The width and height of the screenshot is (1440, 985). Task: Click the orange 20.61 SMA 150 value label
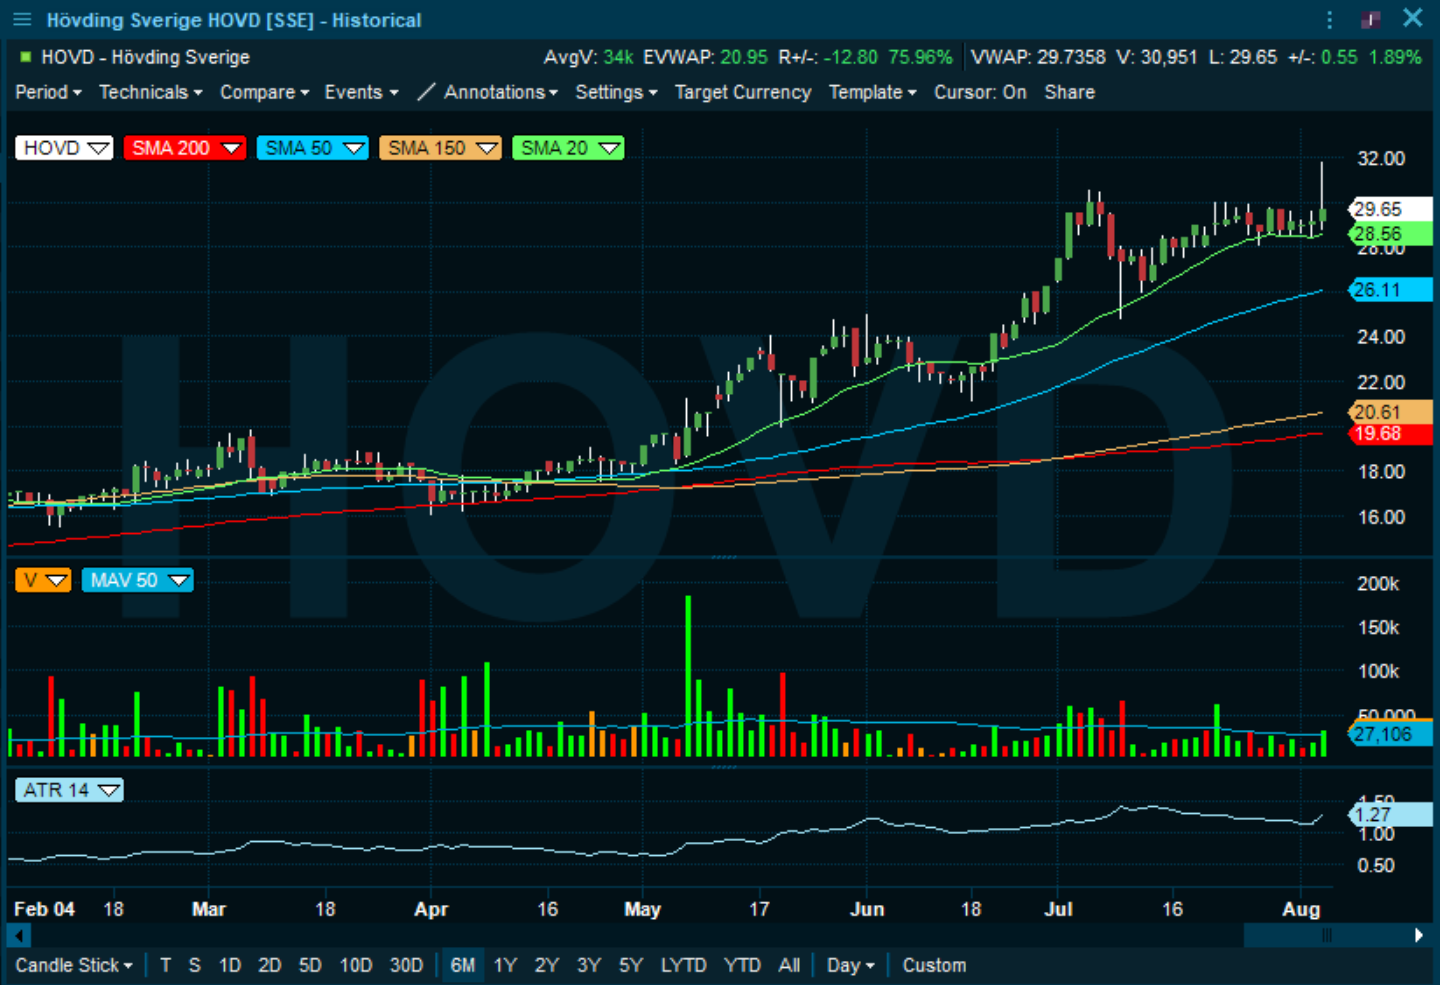pos(1390,412)
